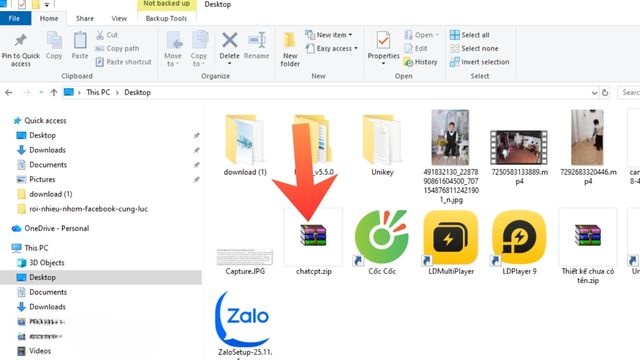Viewport: 640px width, 360px height.
Task: Go up one folder level
Action: [54, 93]
